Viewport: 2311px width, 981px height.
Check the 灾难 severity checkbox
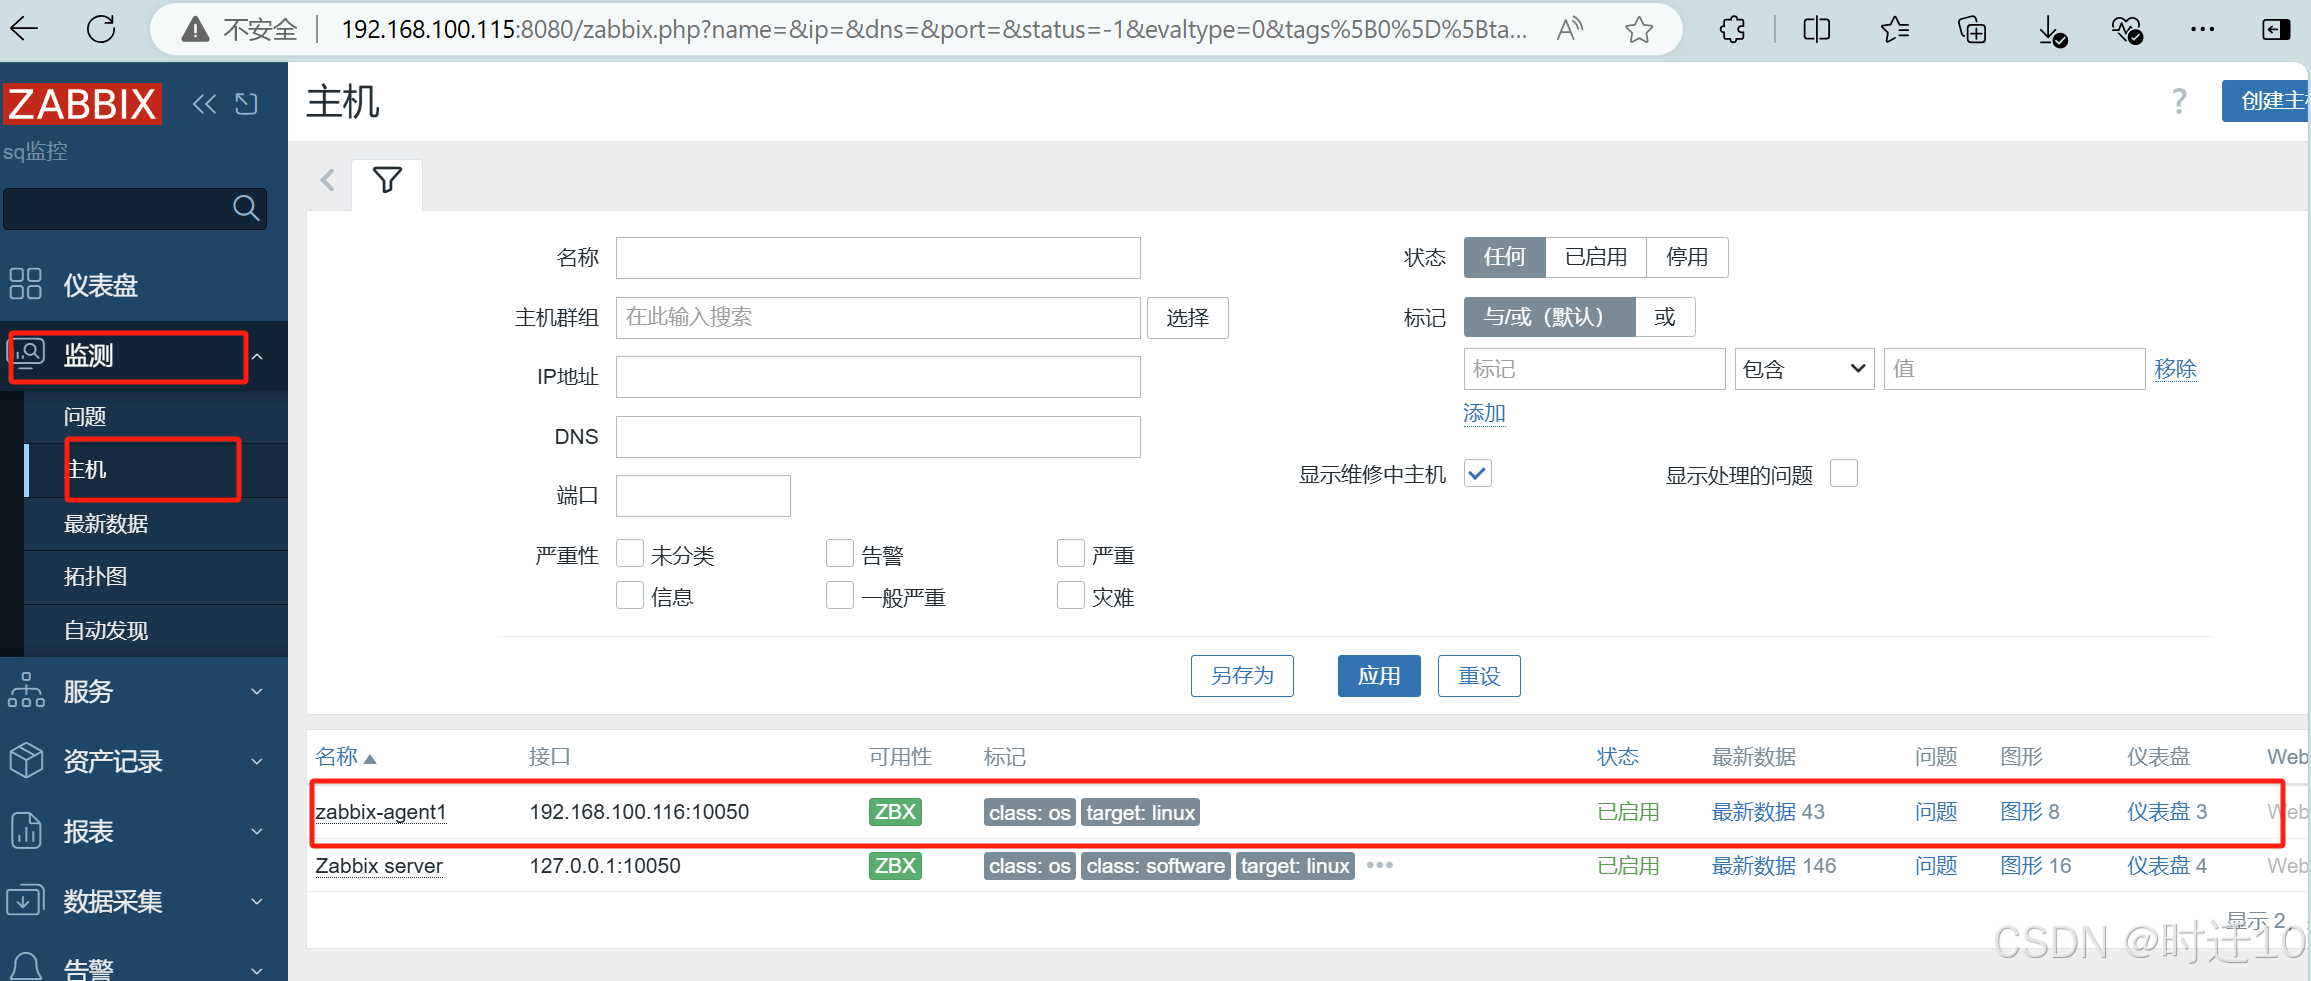pos(1071,595)
